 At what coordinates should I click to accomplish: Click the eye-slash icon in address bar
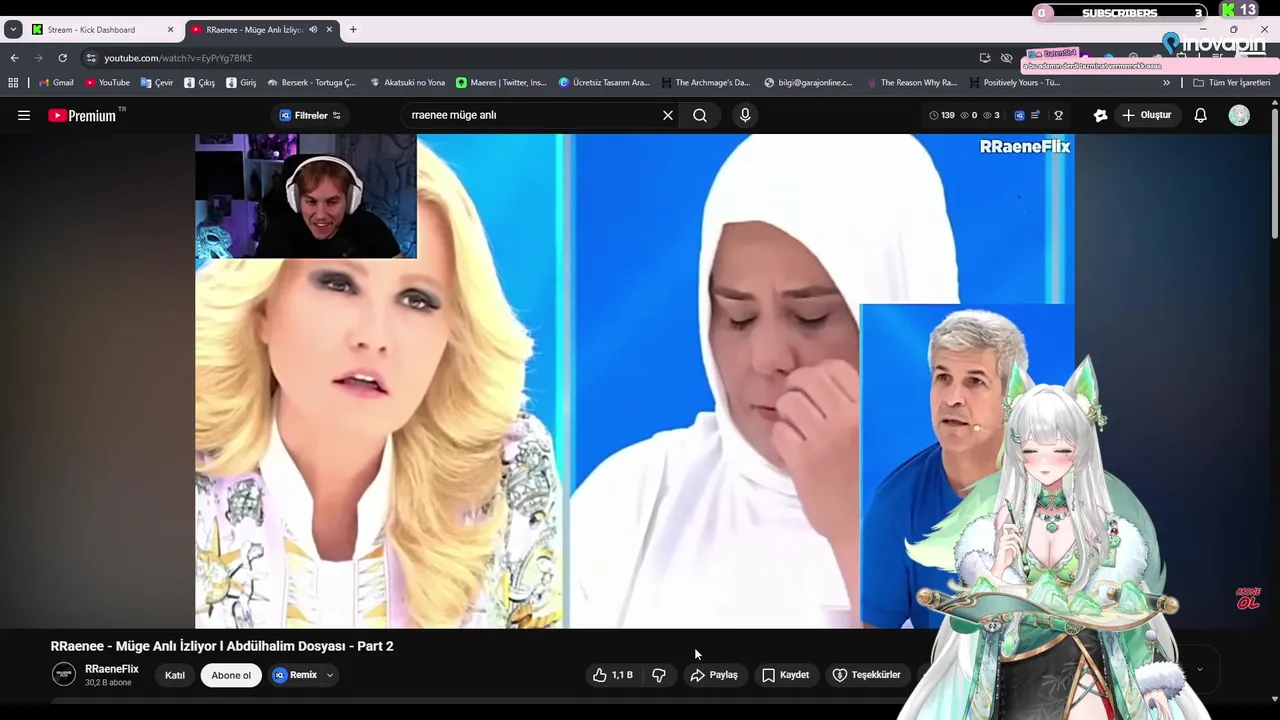[1007, 58]
